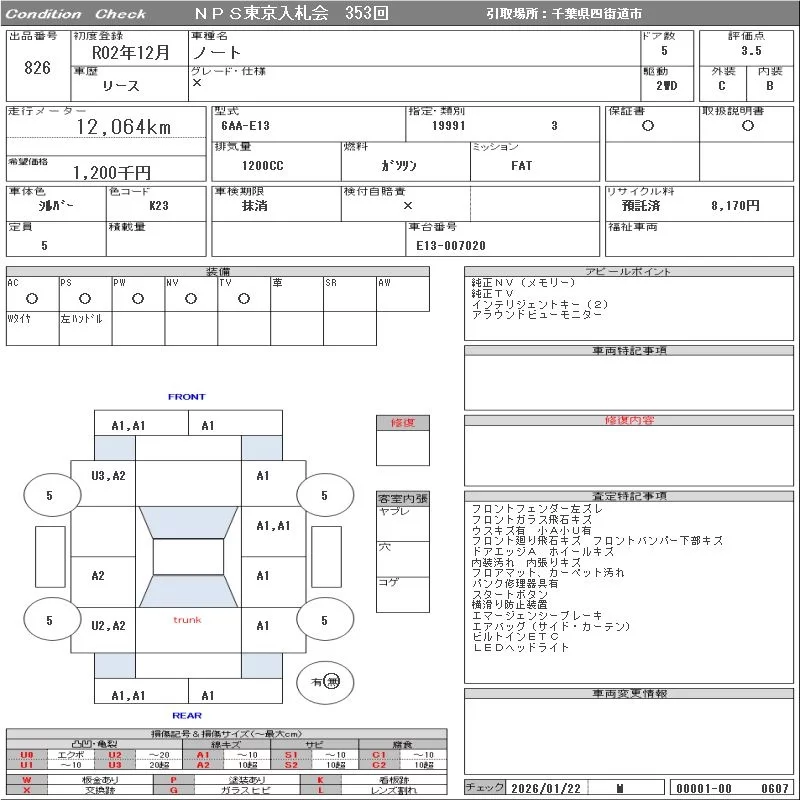Viewport: 800px width, 800px height.
Task: Click the 取扱説明書 circle mark
Action: pyautogui.click(x=747, y=126)
